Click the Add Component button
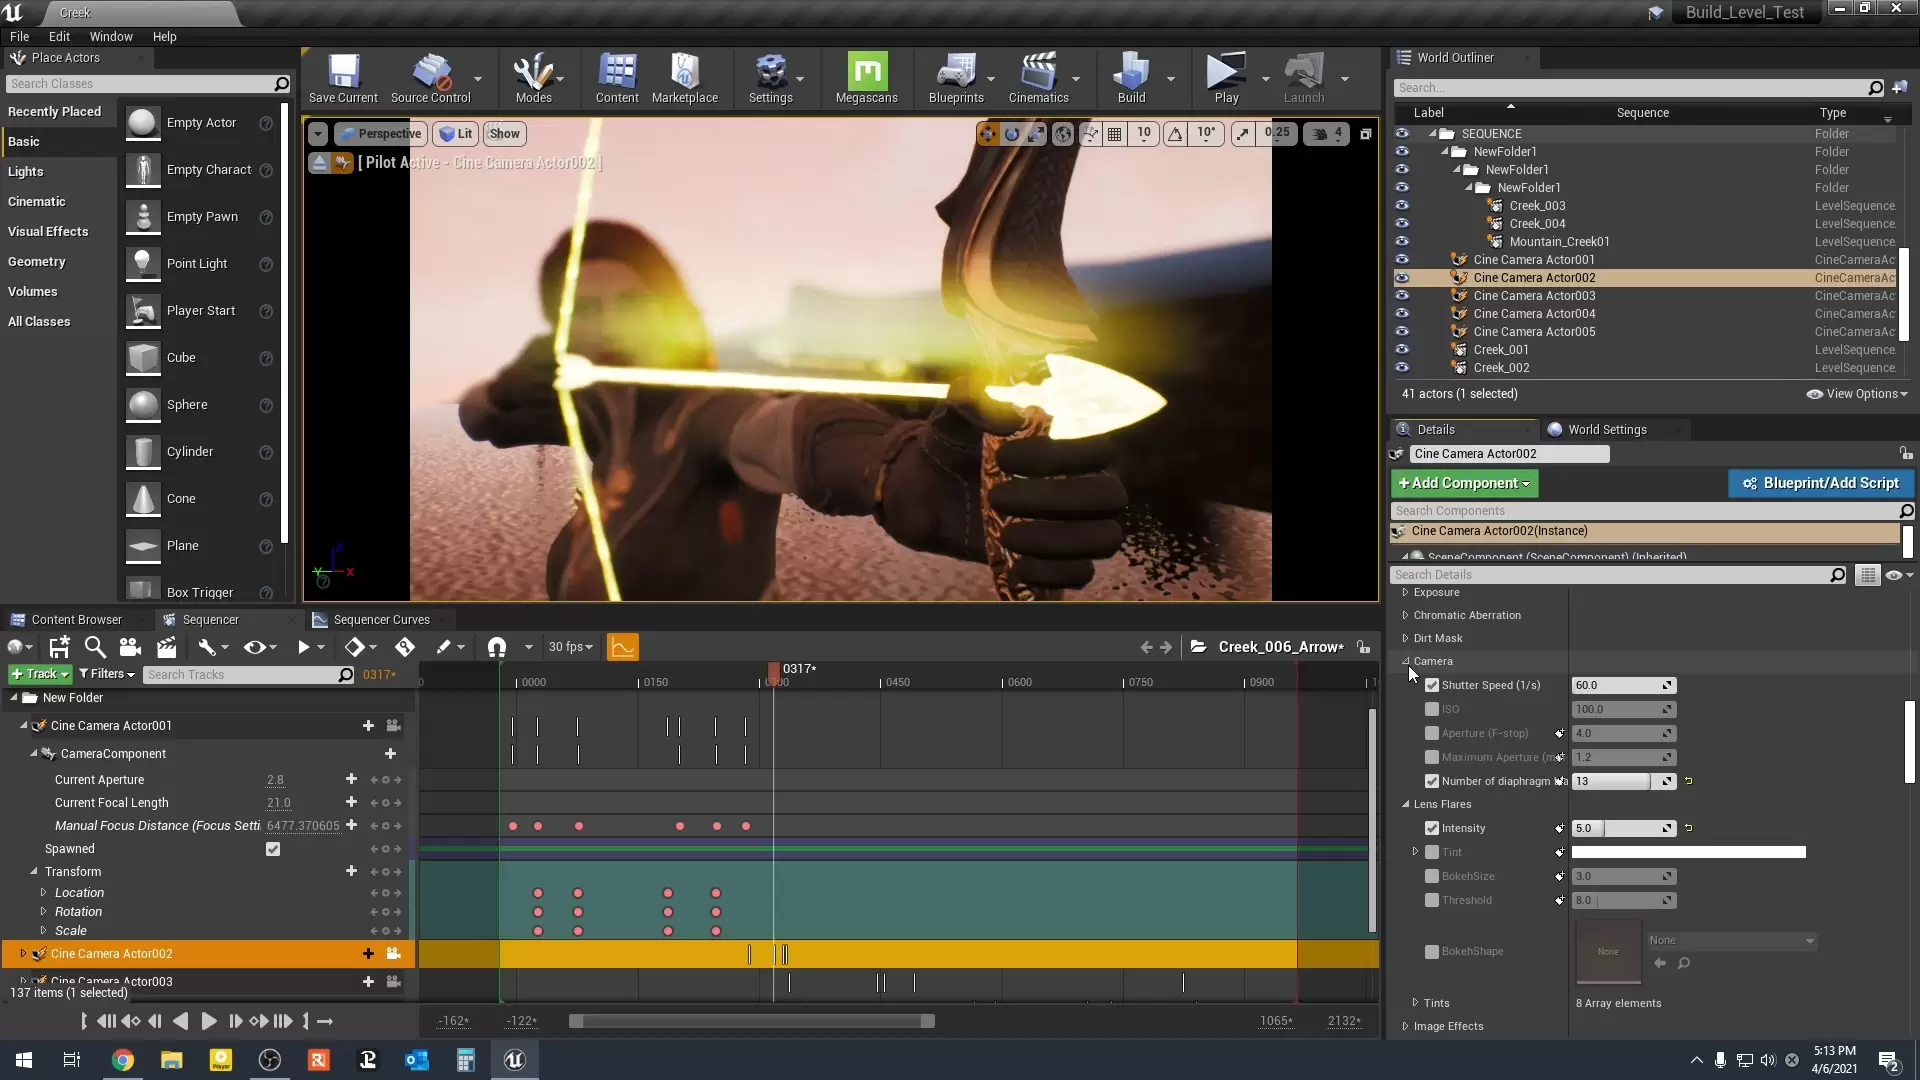The height and width of the screenshot is (1080, 1920). (x=1464, y=483)
